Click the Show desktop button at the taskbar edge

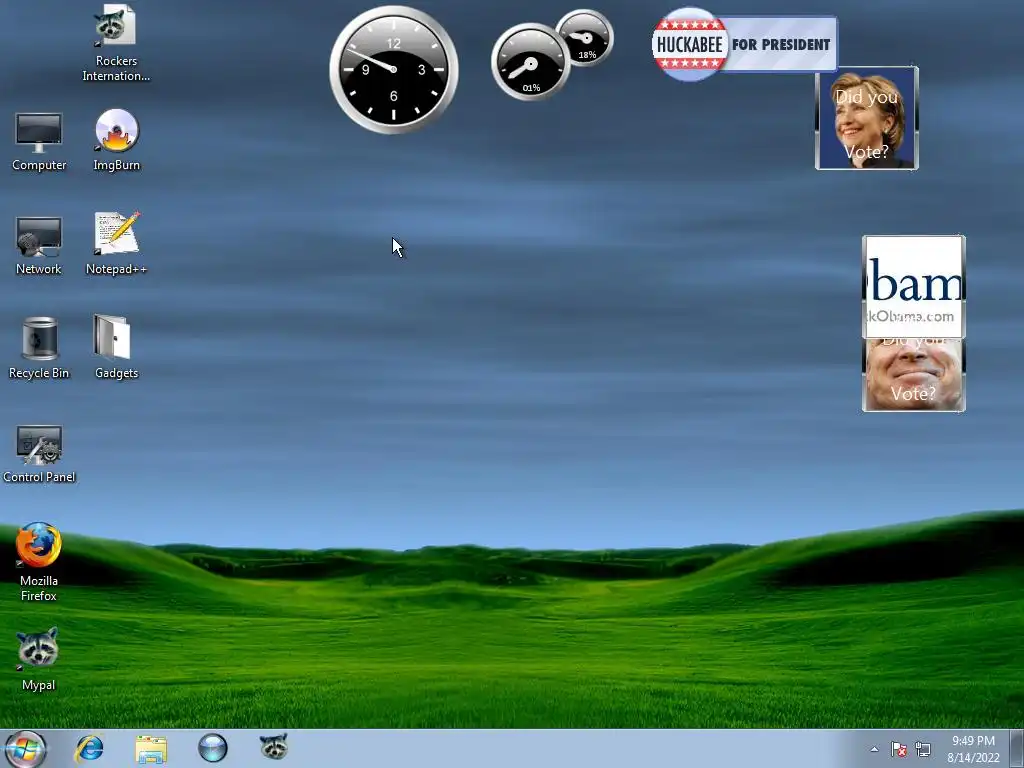(x=1017, y=749)
